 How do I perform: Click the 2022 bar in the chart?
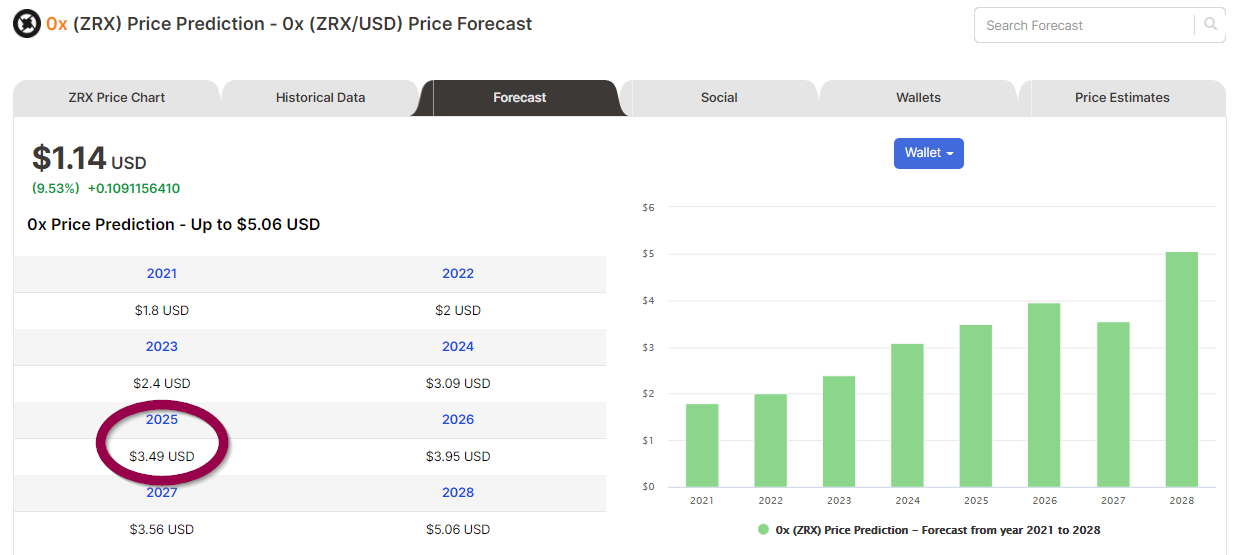pos(770,440)
